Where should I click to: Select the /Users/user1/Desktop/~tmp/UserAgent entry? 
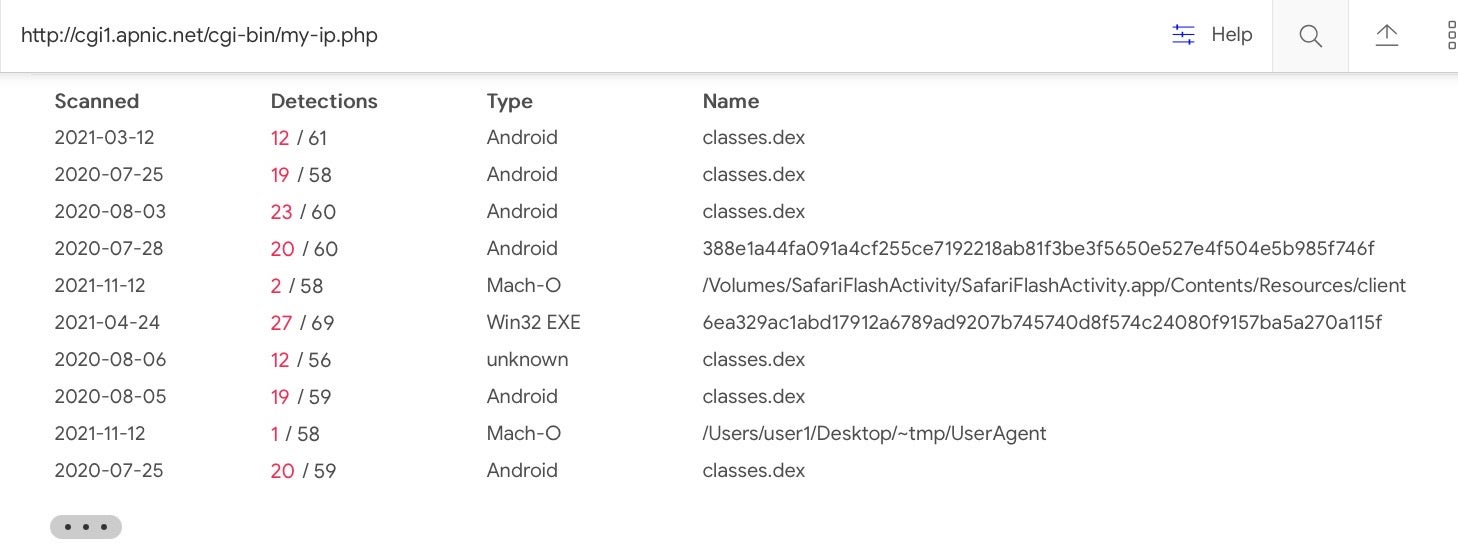(x=874, y=433)
